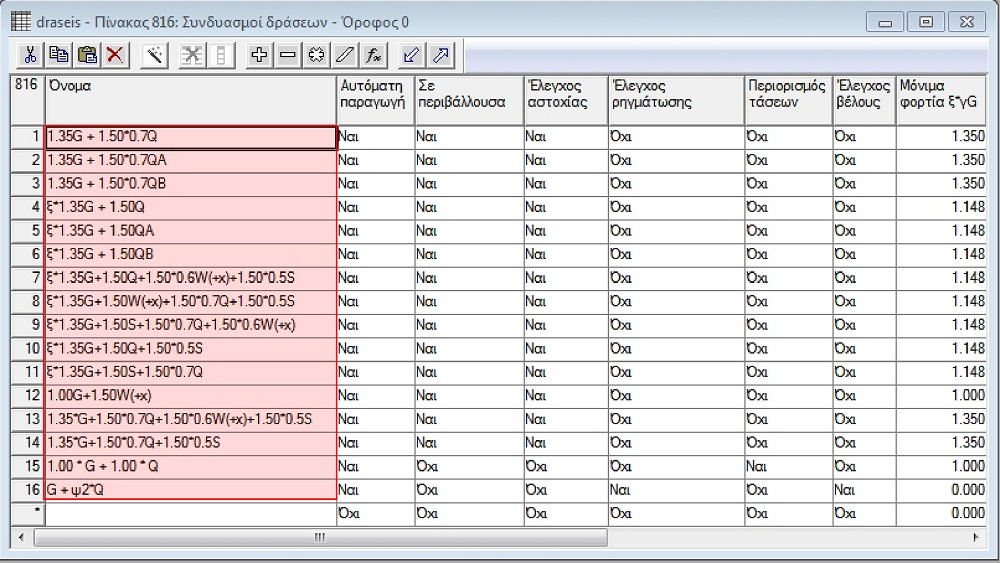Click the plus icon in the toolbar
Image resolution: width=1000 pixels, height=563 pixels.
click(259, 55)
